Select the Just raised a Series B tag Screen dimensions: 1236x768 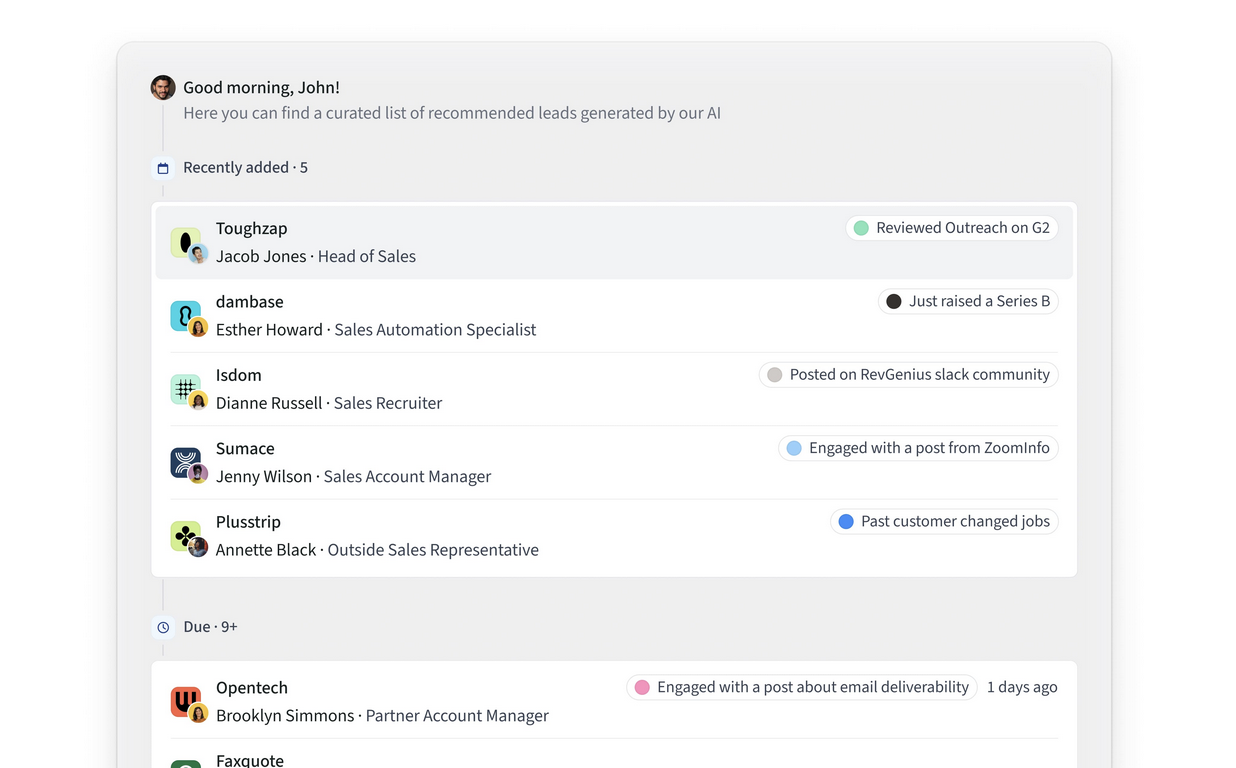click(x=967, y=301)
